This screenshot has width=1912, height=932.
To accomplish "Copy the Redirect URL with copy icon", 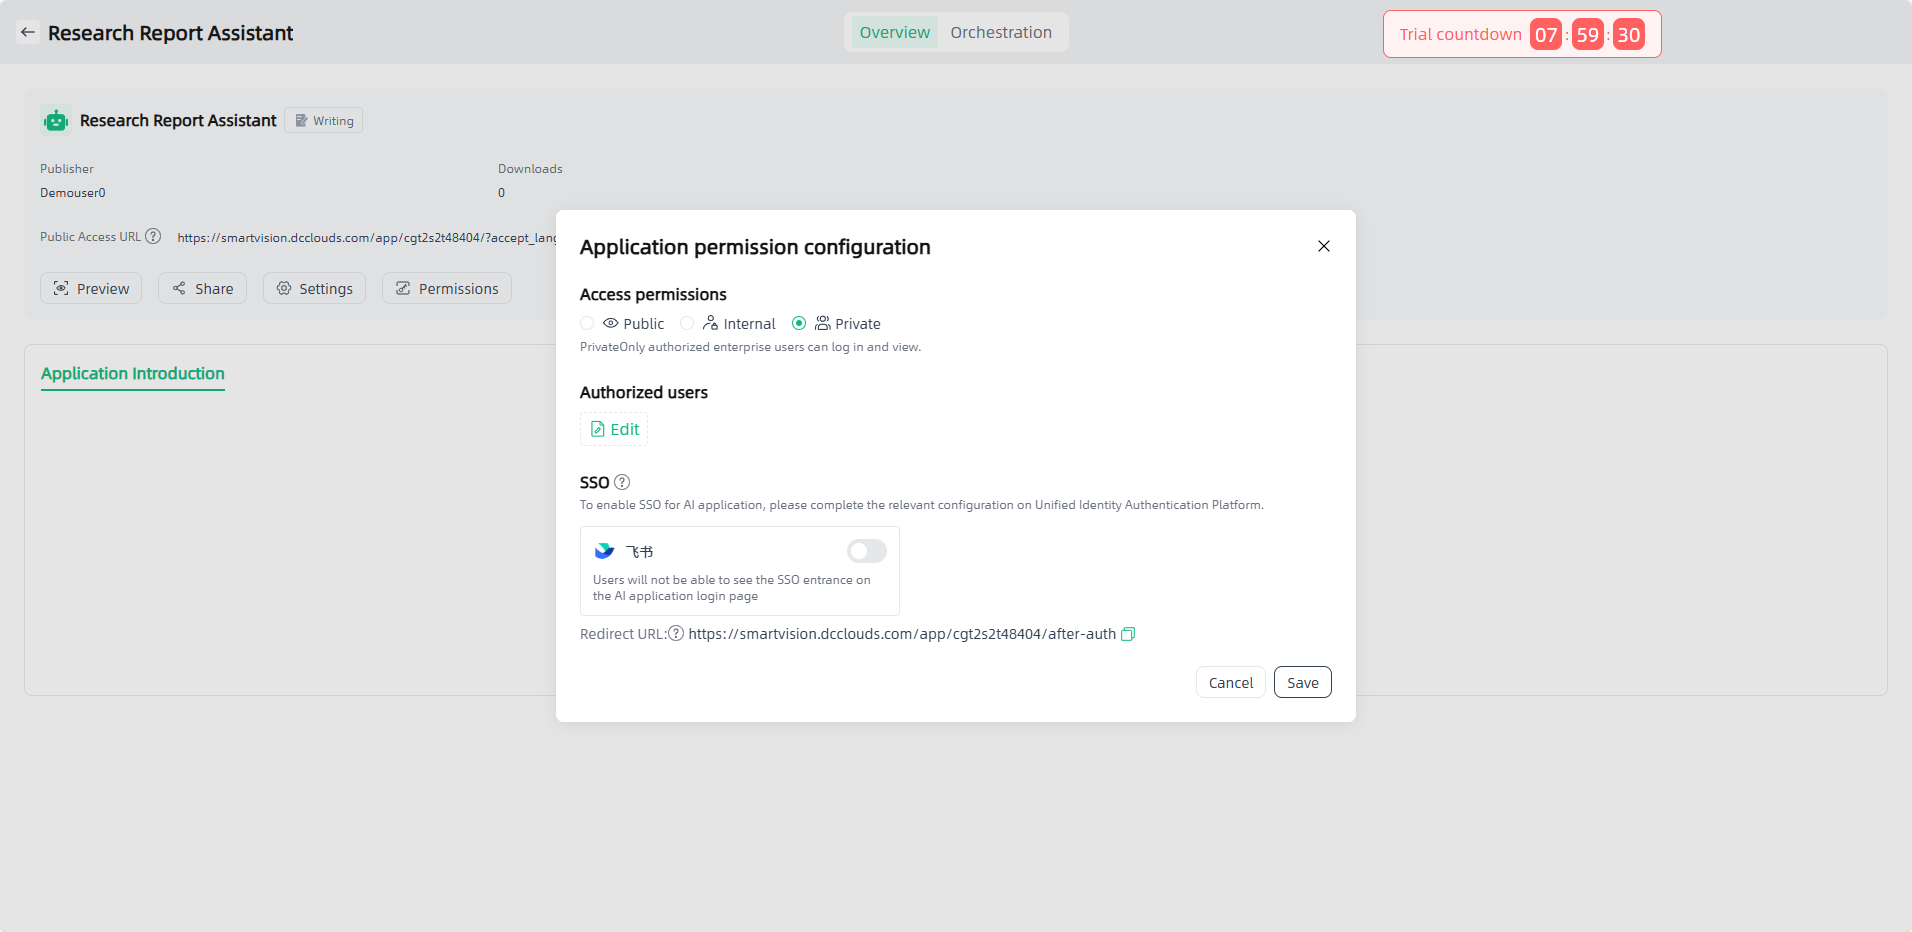I will pyautogui.click(x=1128, y=634).
